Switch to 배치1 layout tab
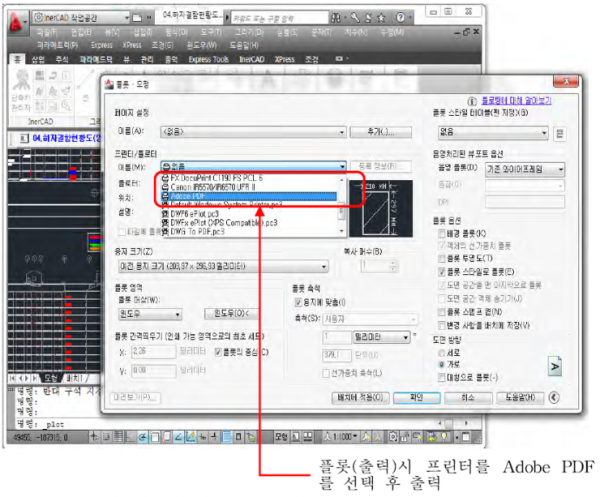This screenshot has height=497, width=600. pyautogui.click(x=75, y=378)
